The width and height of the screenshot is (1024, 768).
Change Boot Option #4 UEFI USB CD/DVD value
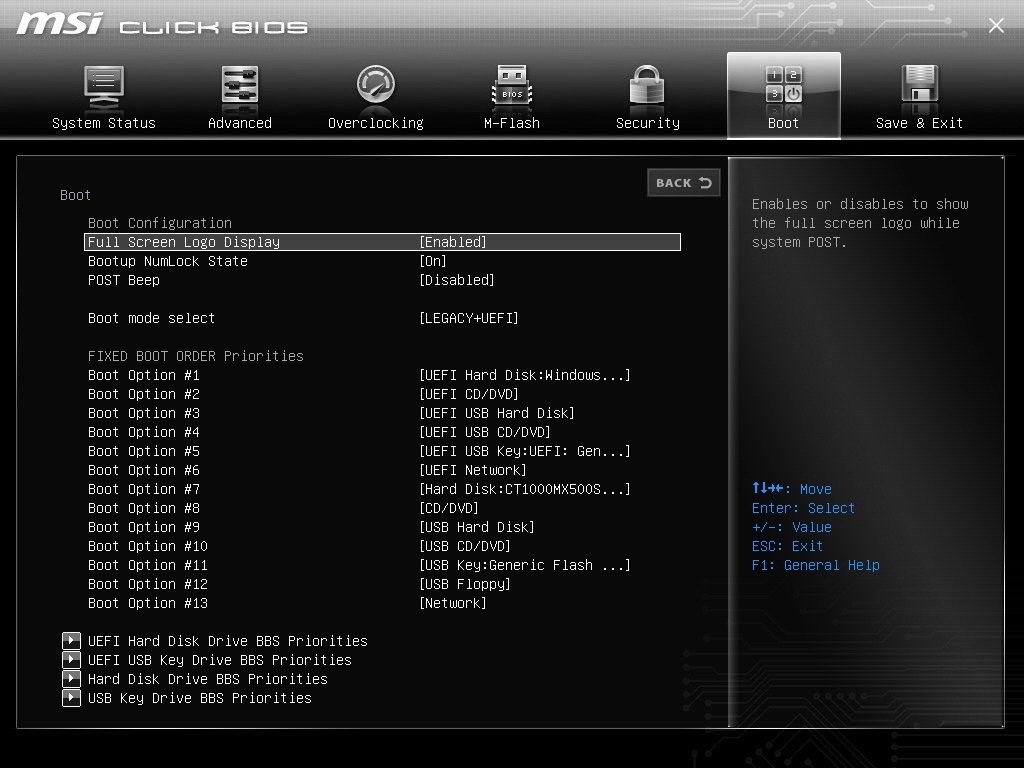click(x=485, y=432)
